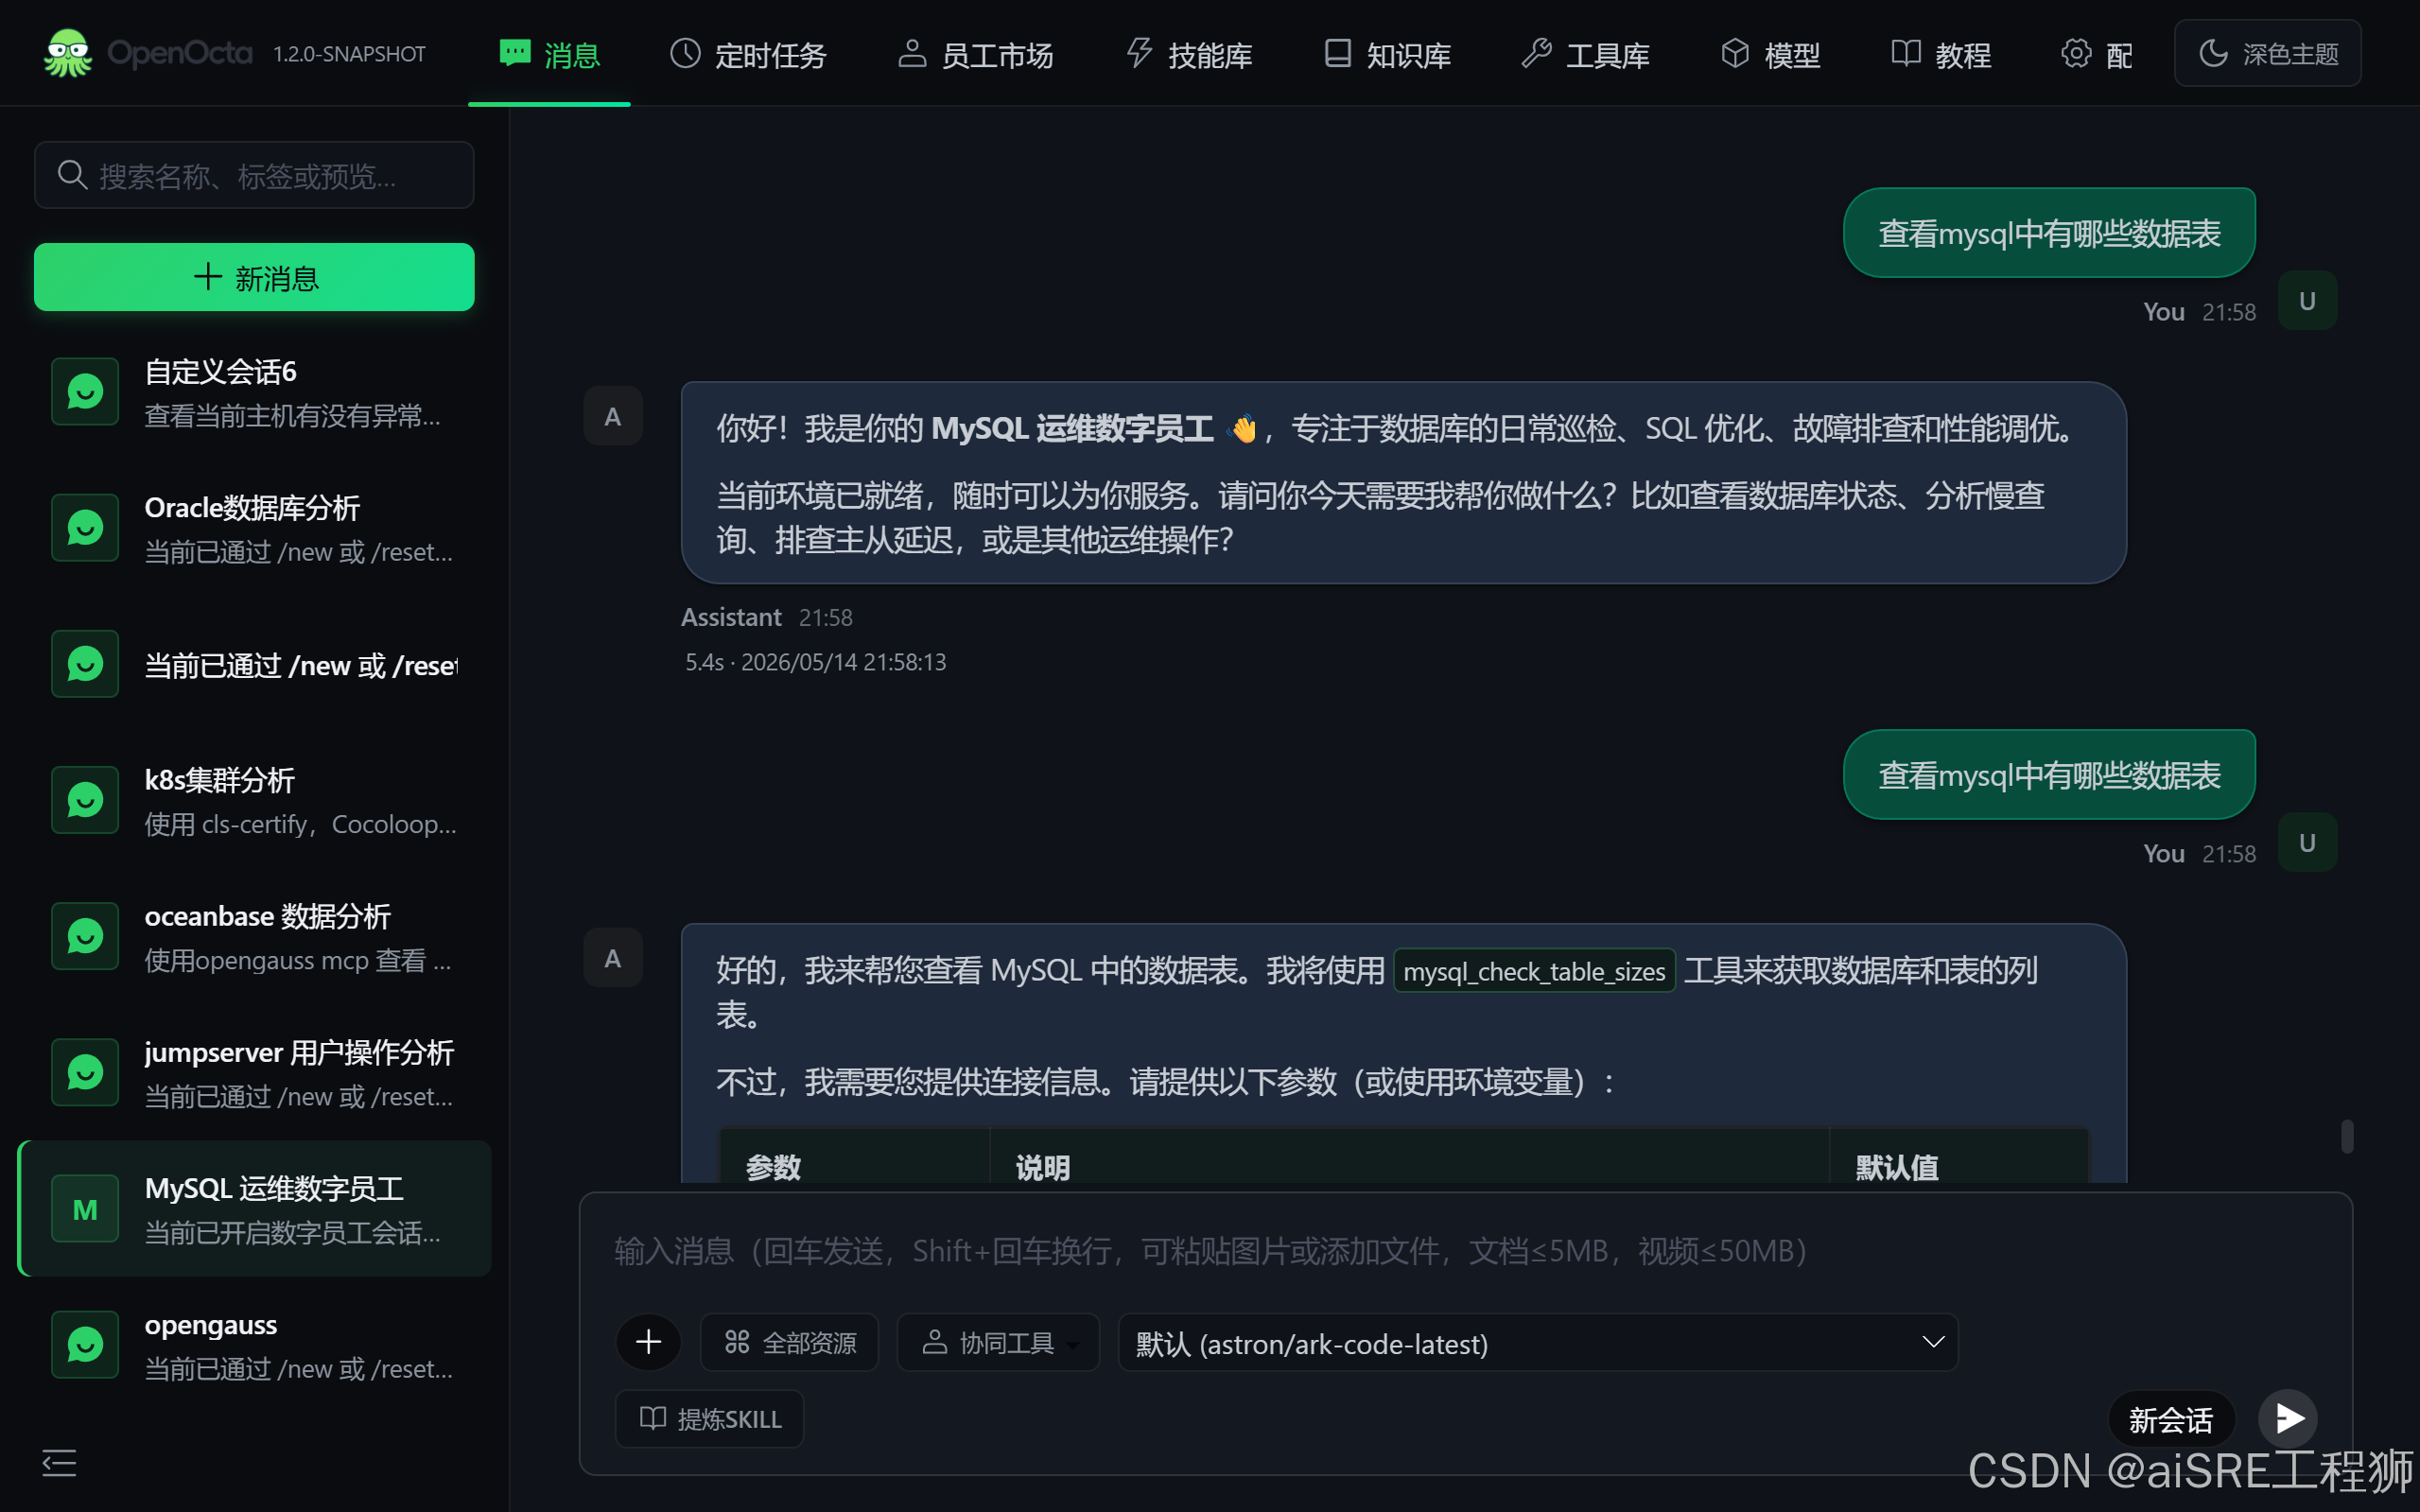Viewport: 2420px width, 1512px height.
Task: Click the U avatar beside the first user message
Action: point(2307,301)
